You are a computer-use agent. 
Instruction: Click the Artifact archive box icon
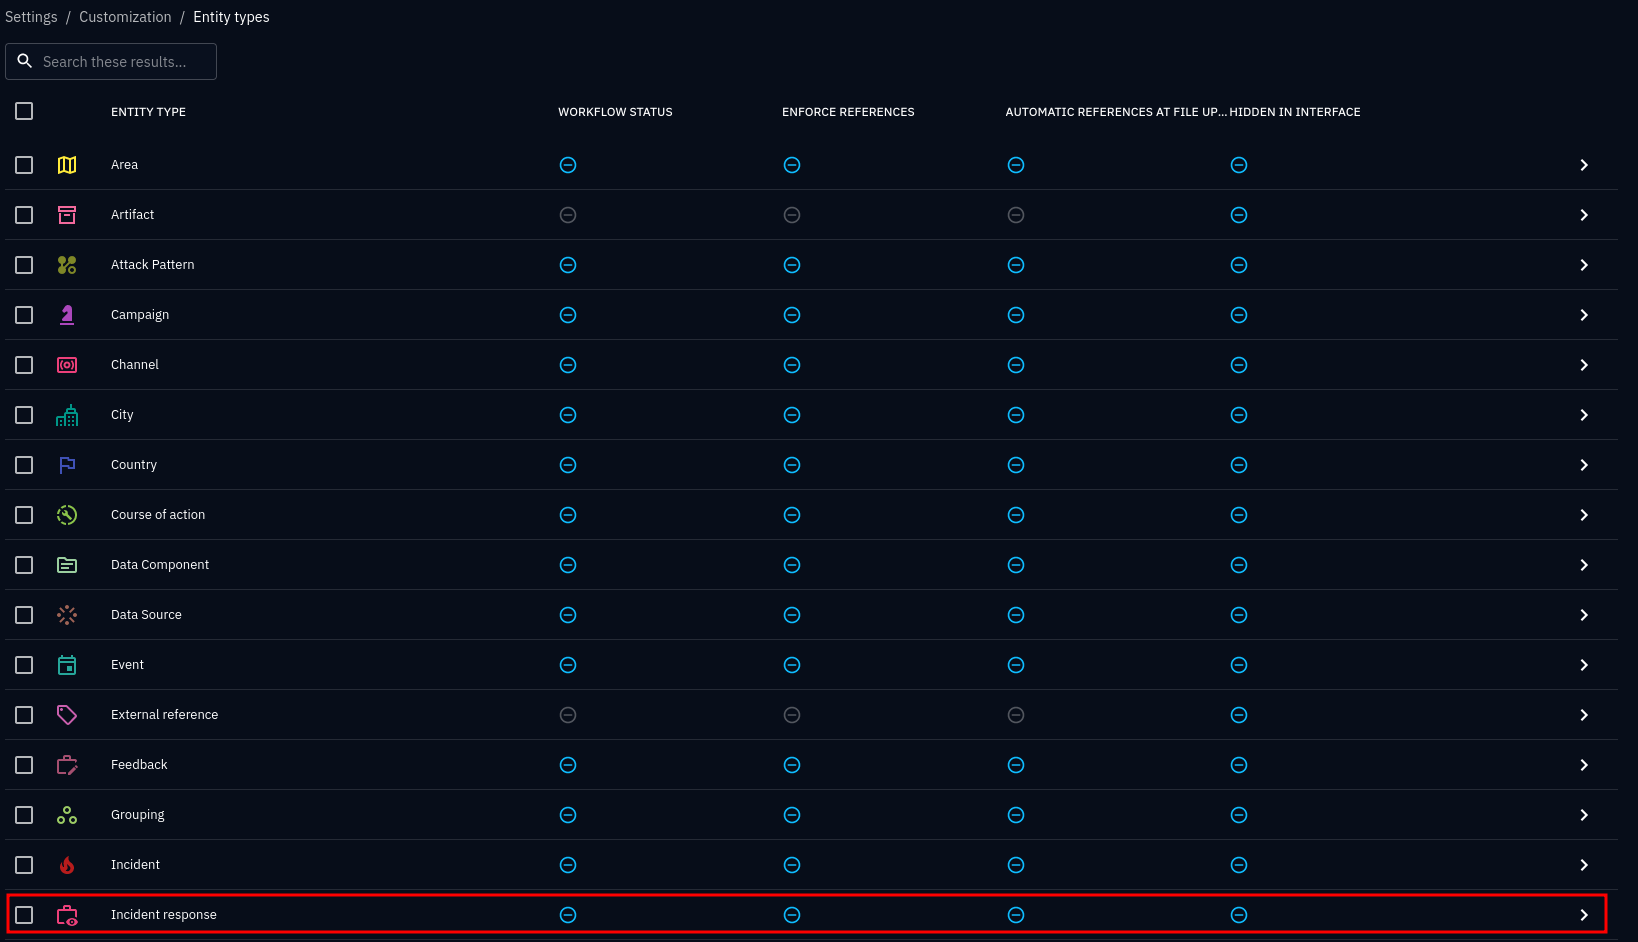tap(67, 215)
